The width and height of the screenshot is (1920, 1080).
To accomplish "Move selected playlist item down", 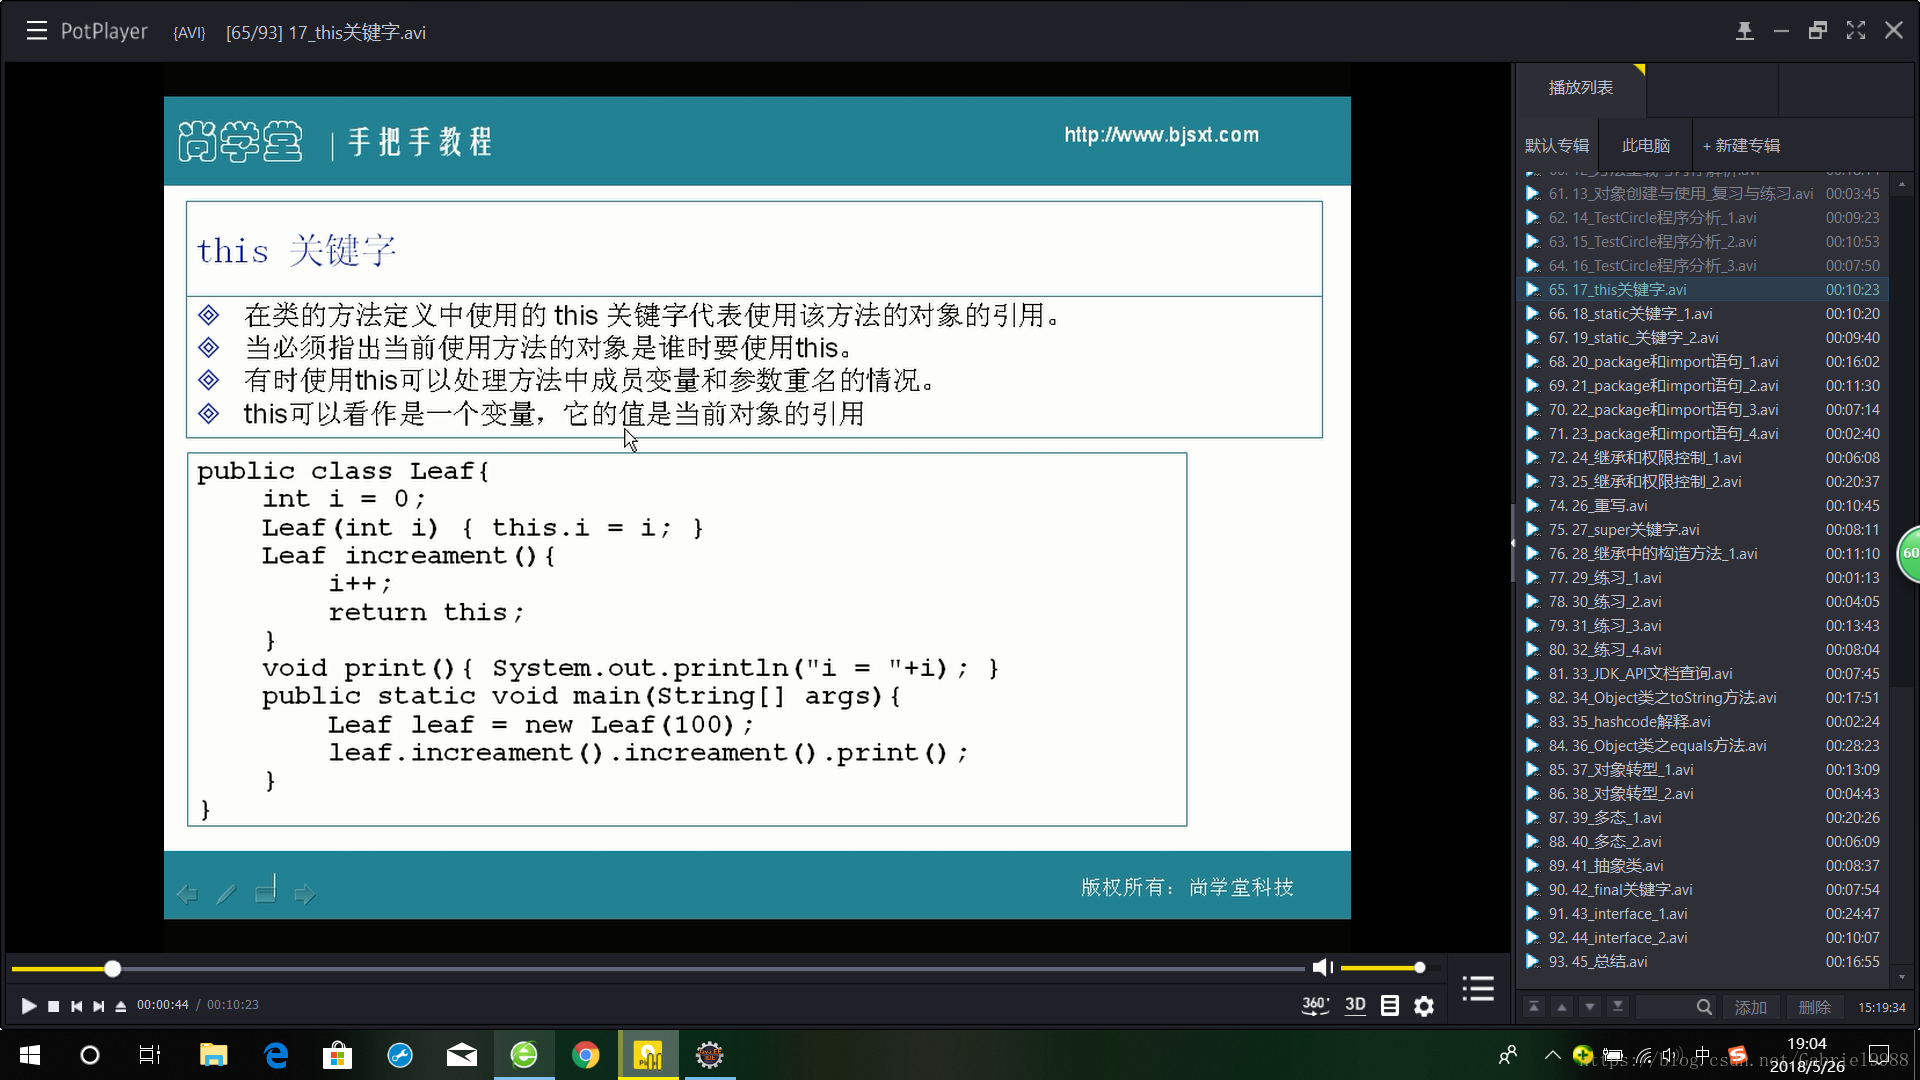I will tap(1590, 1007).
